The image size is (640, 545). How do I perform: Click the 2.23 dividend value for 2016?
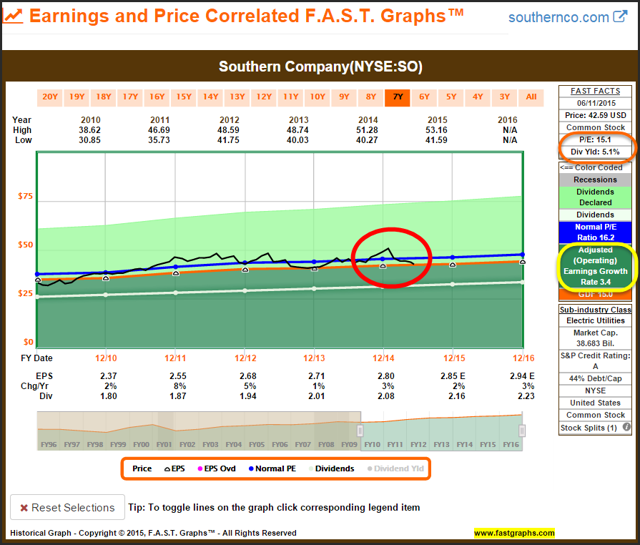point(526,396)
